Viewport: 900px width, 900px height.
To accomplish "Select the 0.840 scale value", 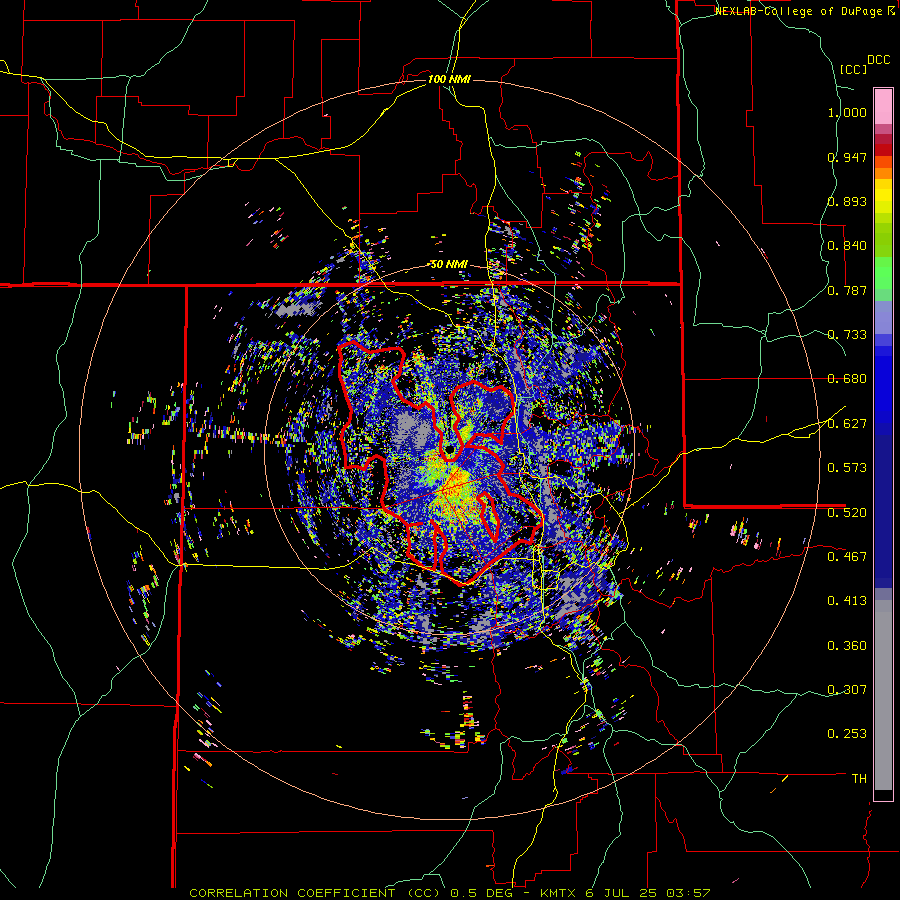I will pos(847,246).
